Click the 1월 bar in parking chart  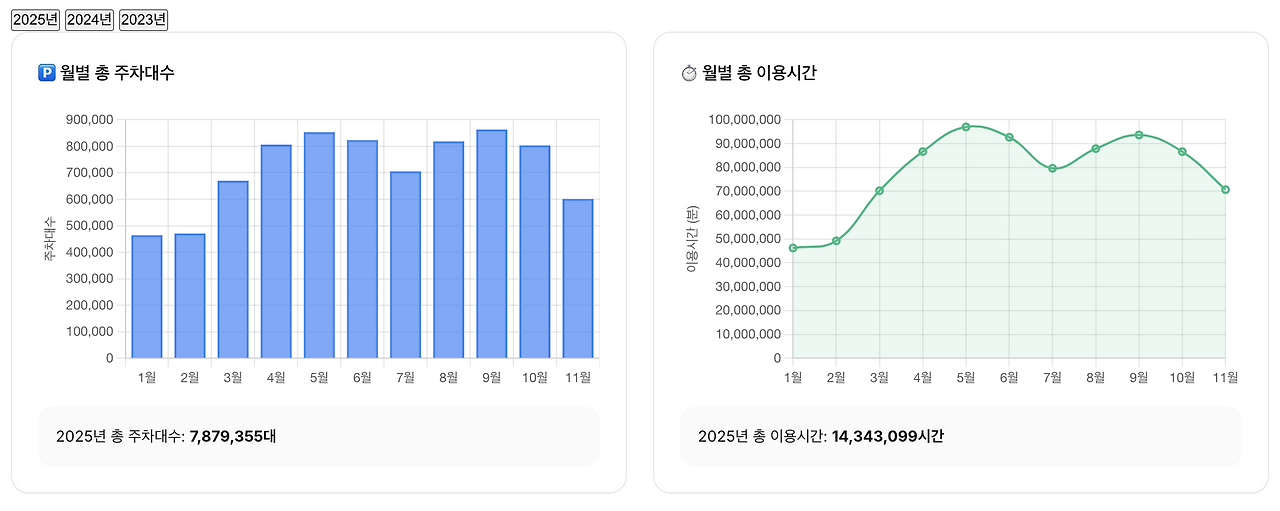(x=147, y=297)
